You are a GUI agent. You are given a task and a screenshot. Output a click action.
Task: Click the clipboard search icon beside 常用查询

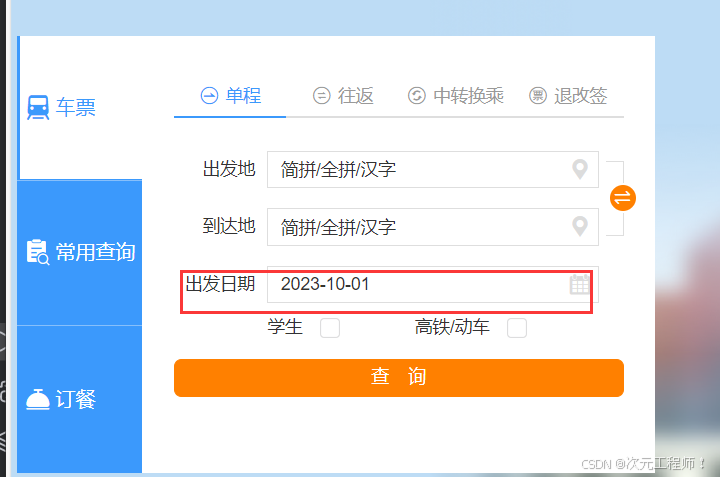[x=38, y=252]
